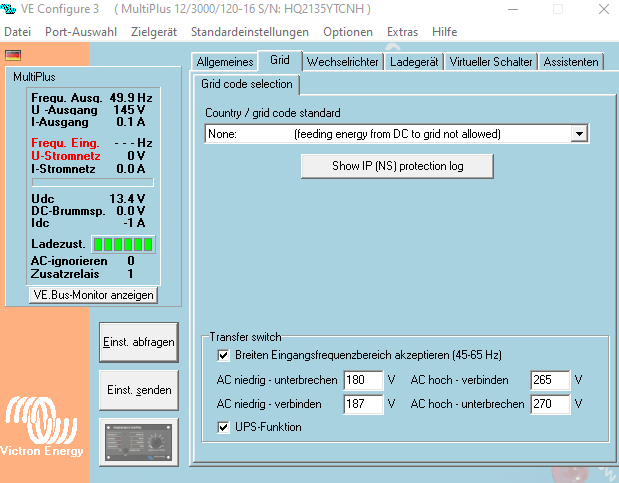Open the Hilfe menu
619x483 pixels.
pyautogui.click(x=445, y=32)
